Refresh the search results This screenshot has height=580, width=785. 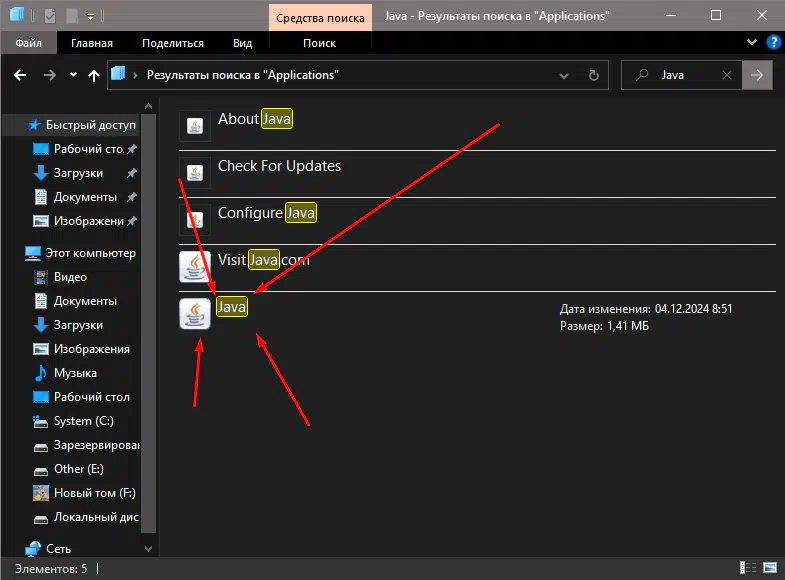click(594, 76)
